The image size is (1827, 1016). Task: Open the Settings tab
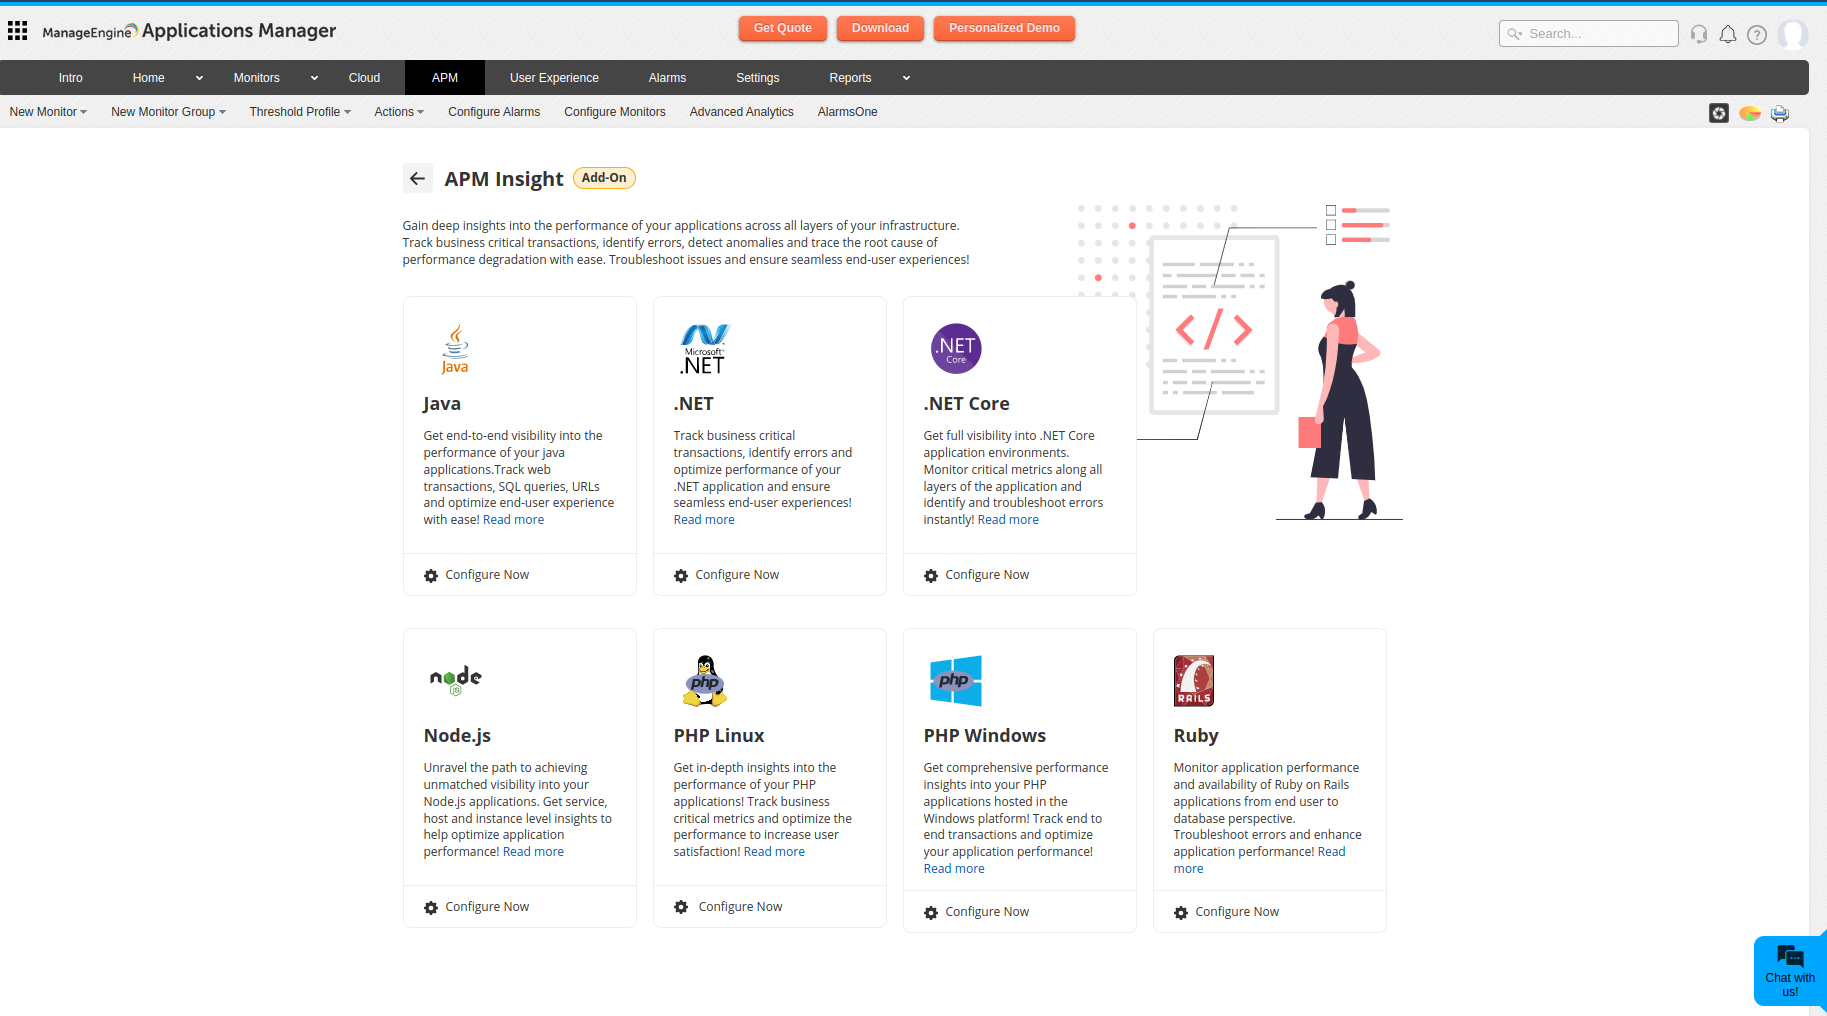758,78
